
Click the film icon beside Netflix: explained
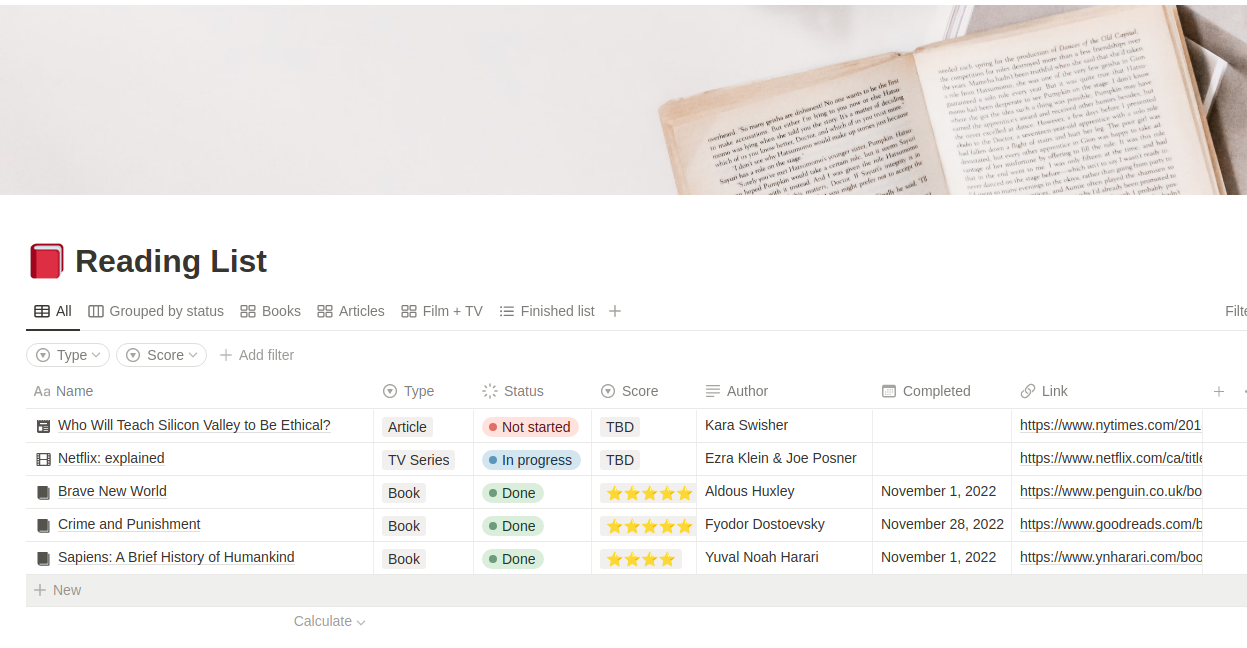(x=43, y=459)
